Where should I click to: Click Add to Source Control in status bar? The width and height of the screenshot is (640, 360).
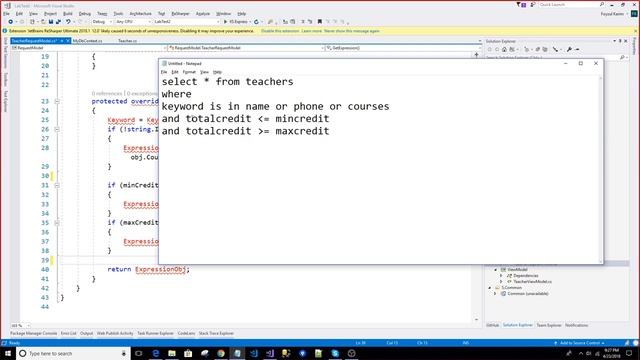[580, 343]
